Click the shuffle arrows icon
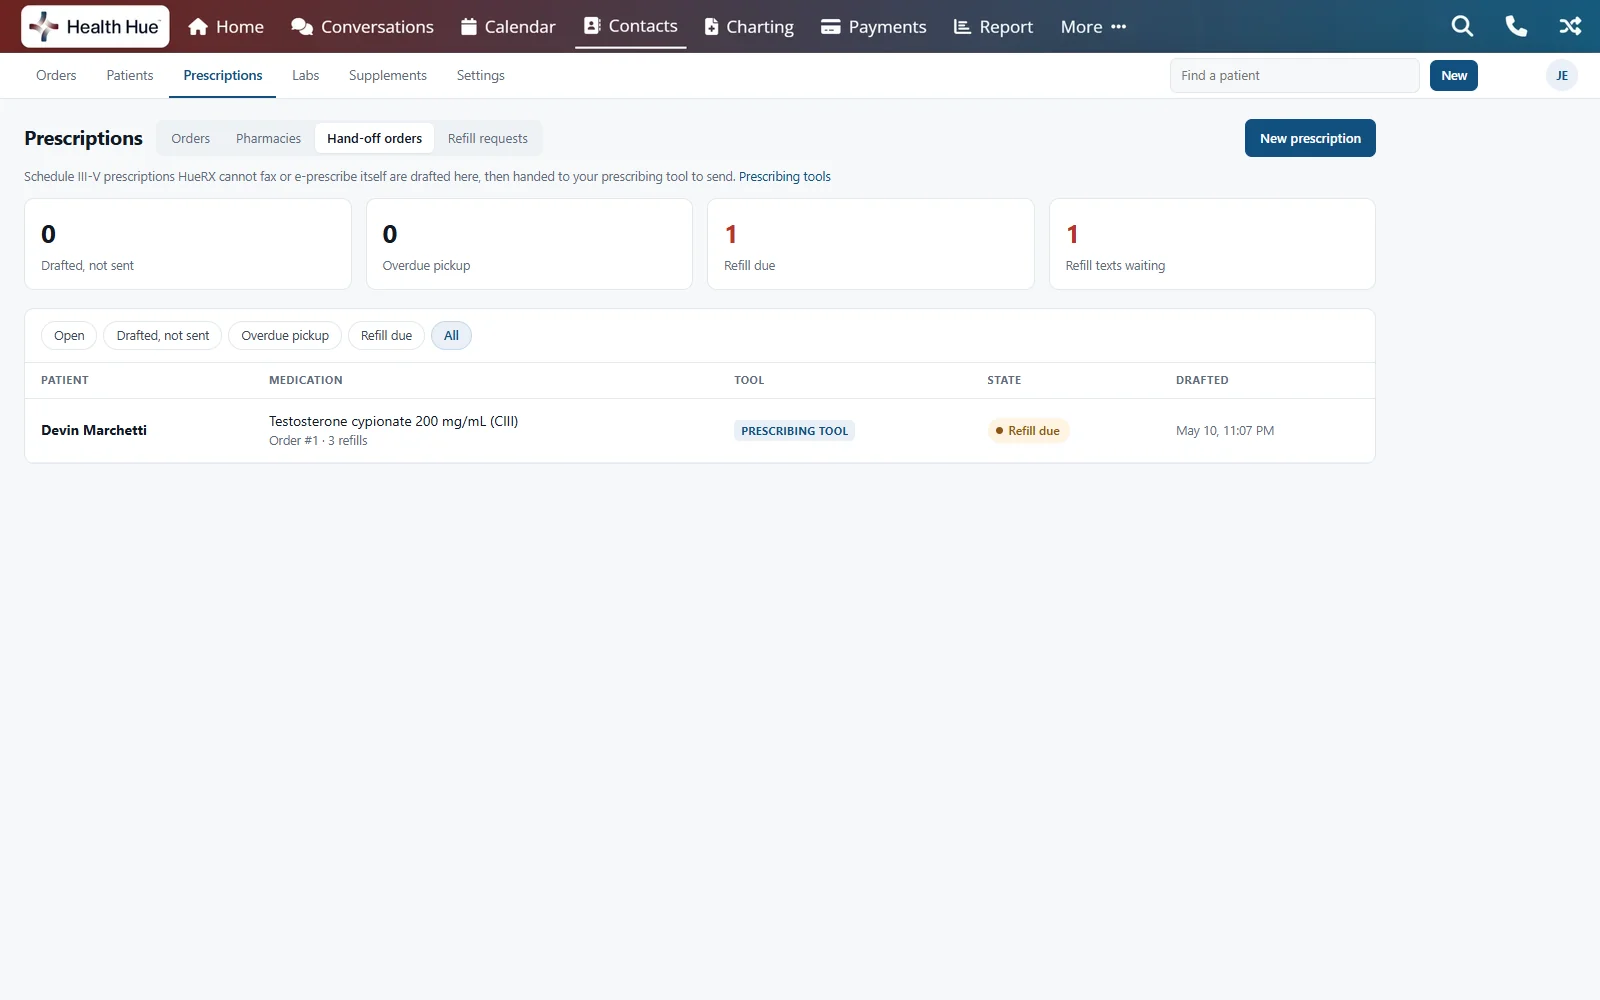The image size is (1600, 1000). (x=1570, y=27)
